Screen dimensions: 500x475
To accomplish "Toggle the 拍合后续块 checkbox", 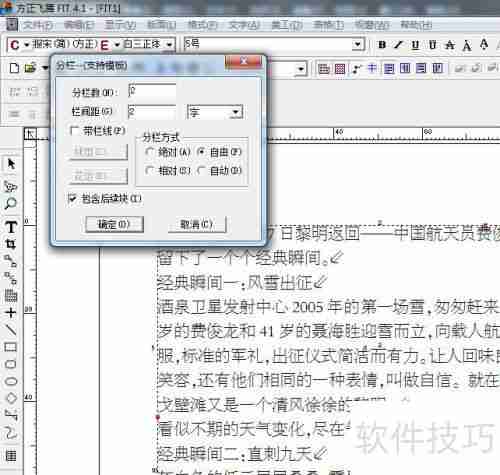I will coord(72,199).
